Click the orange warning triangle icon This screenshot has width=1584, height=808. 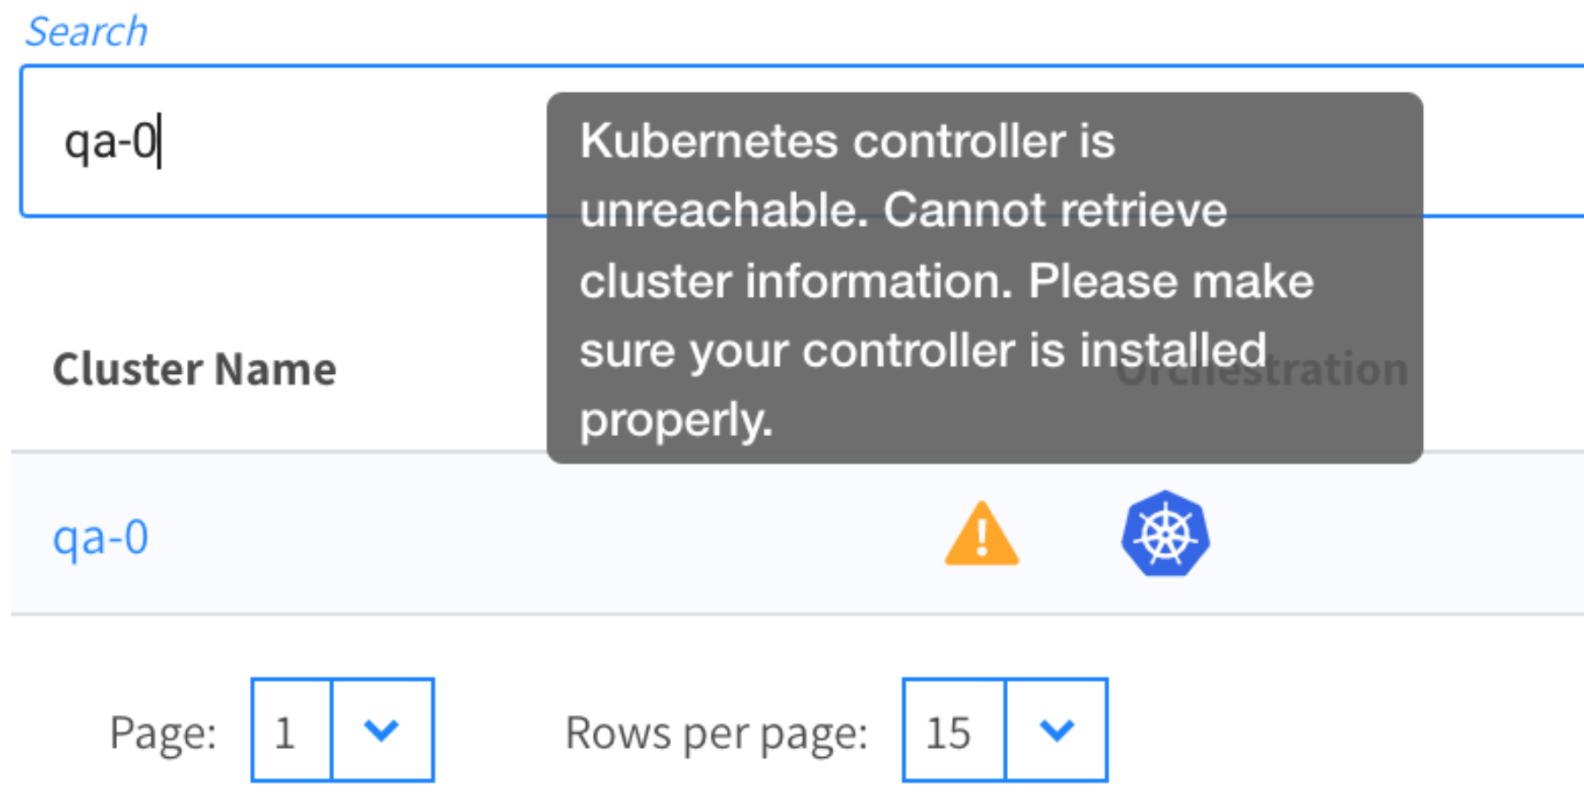point(981,535)
